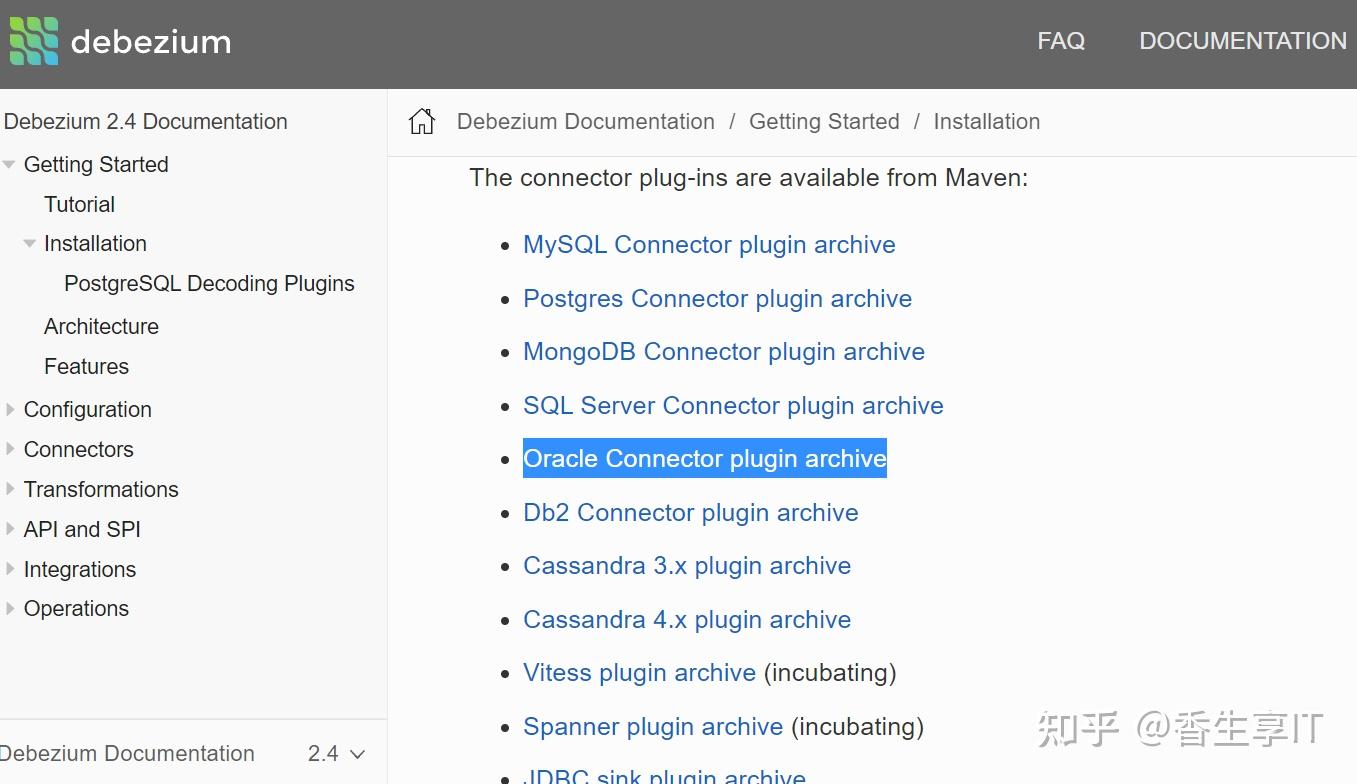Expand the Connectors section arrow
Screen dimensions: 1357x784
point(10,449)
